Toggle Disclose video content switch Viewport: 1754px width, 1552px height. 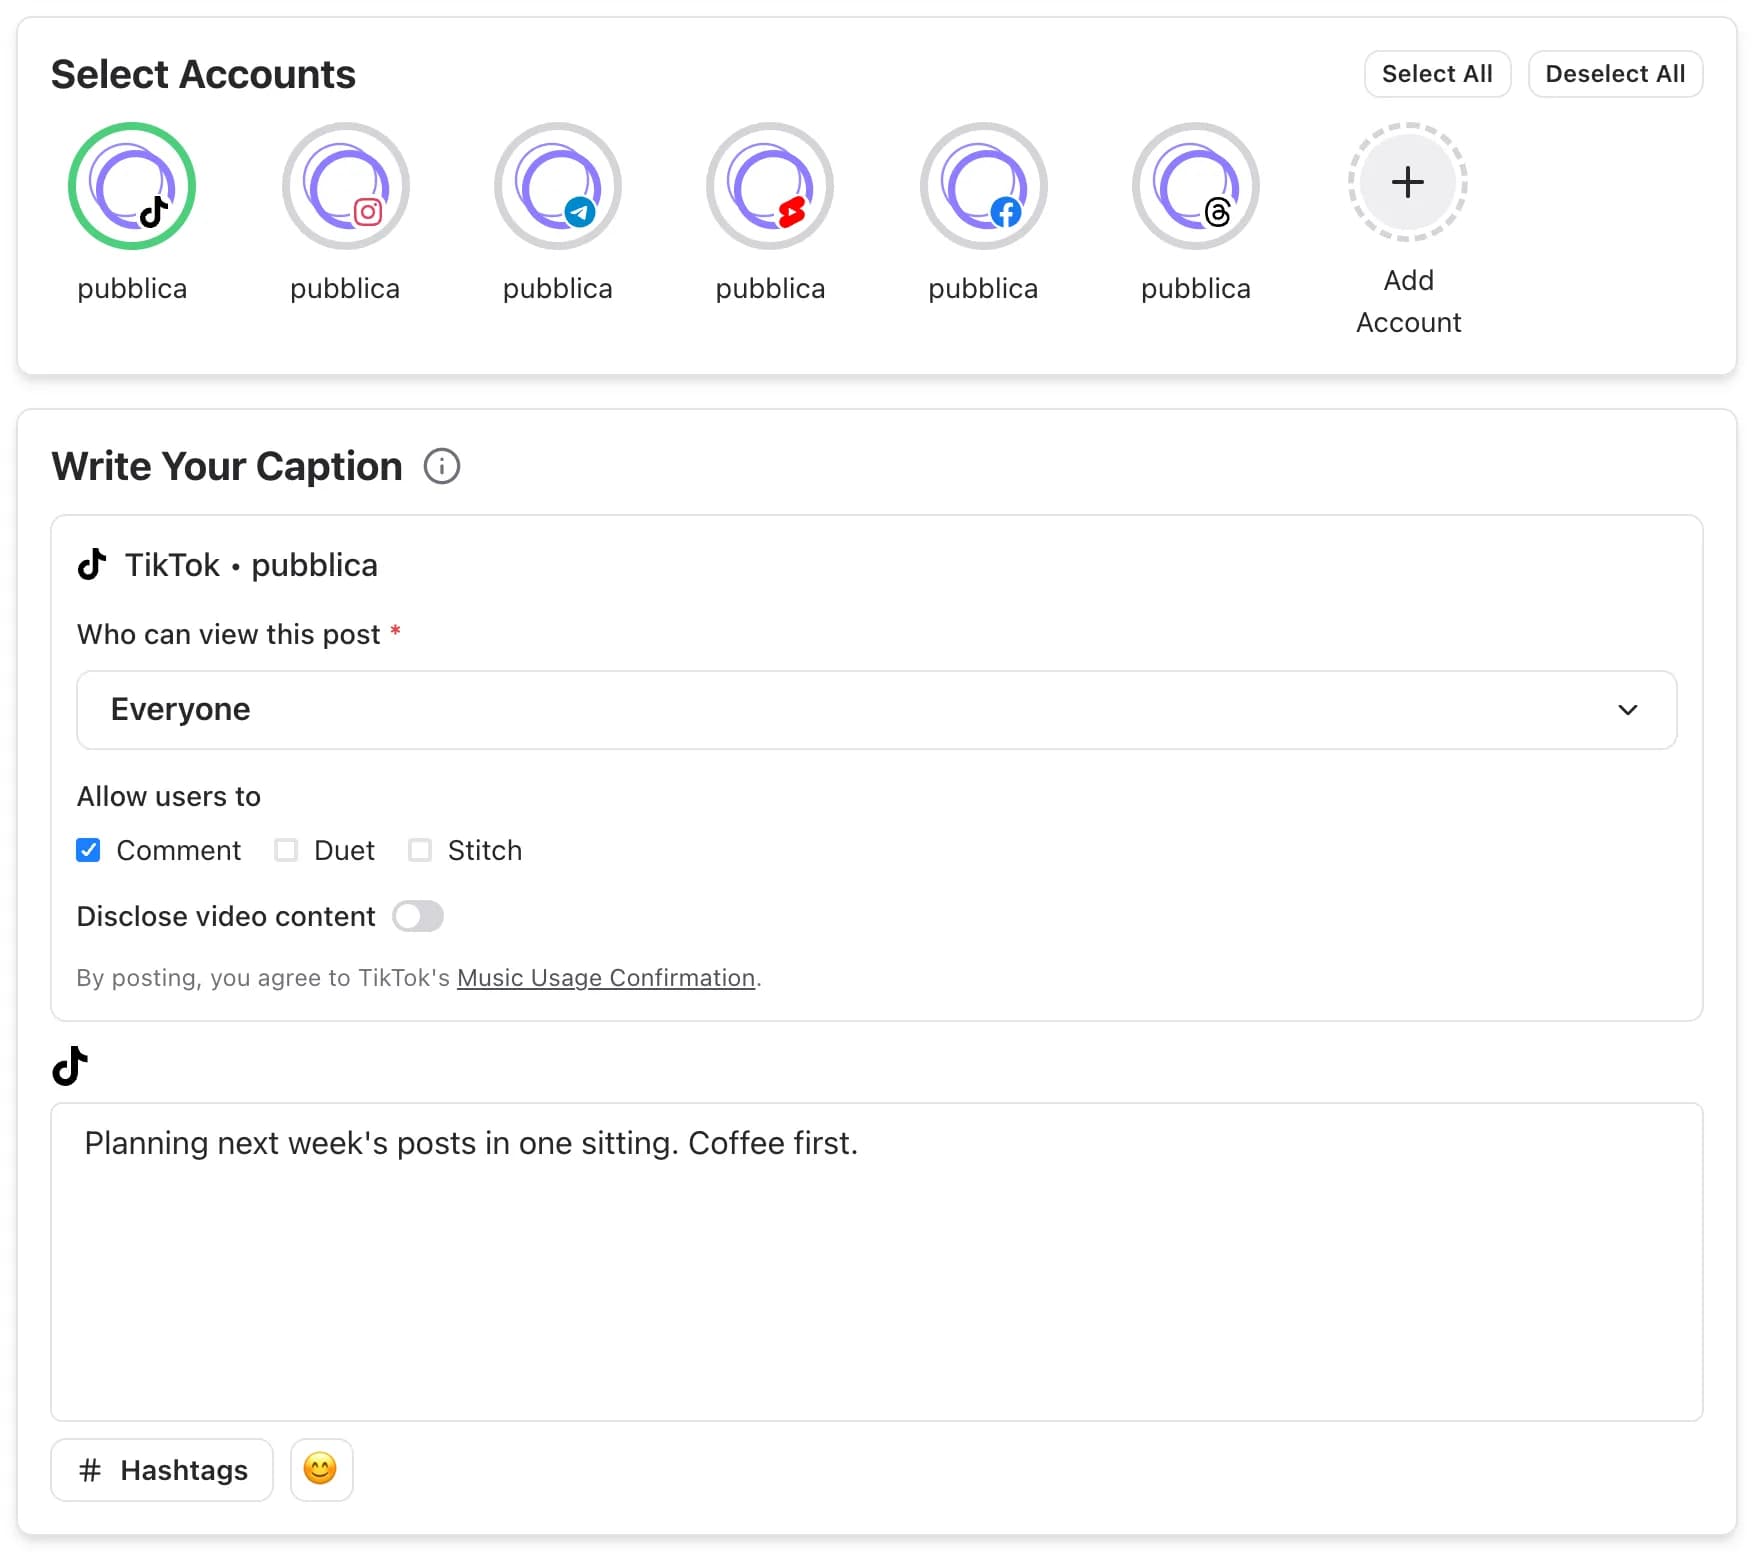[418, 916]
